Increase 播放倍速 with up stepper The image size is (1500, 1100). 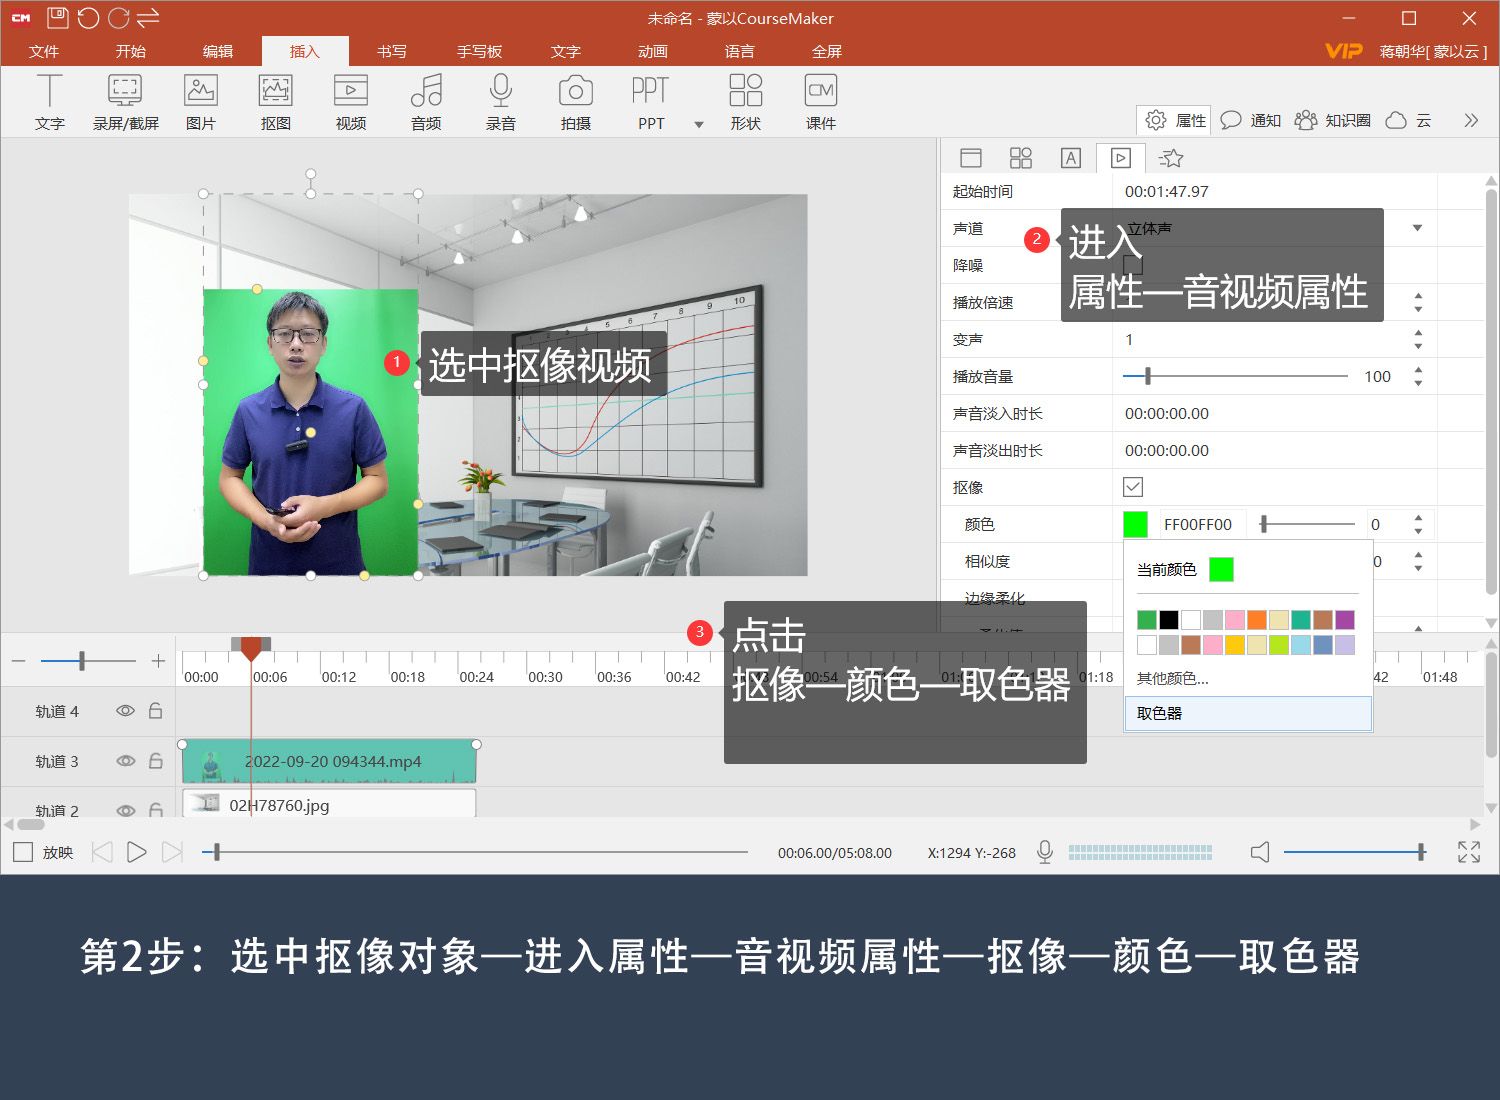click(1418, 296)
